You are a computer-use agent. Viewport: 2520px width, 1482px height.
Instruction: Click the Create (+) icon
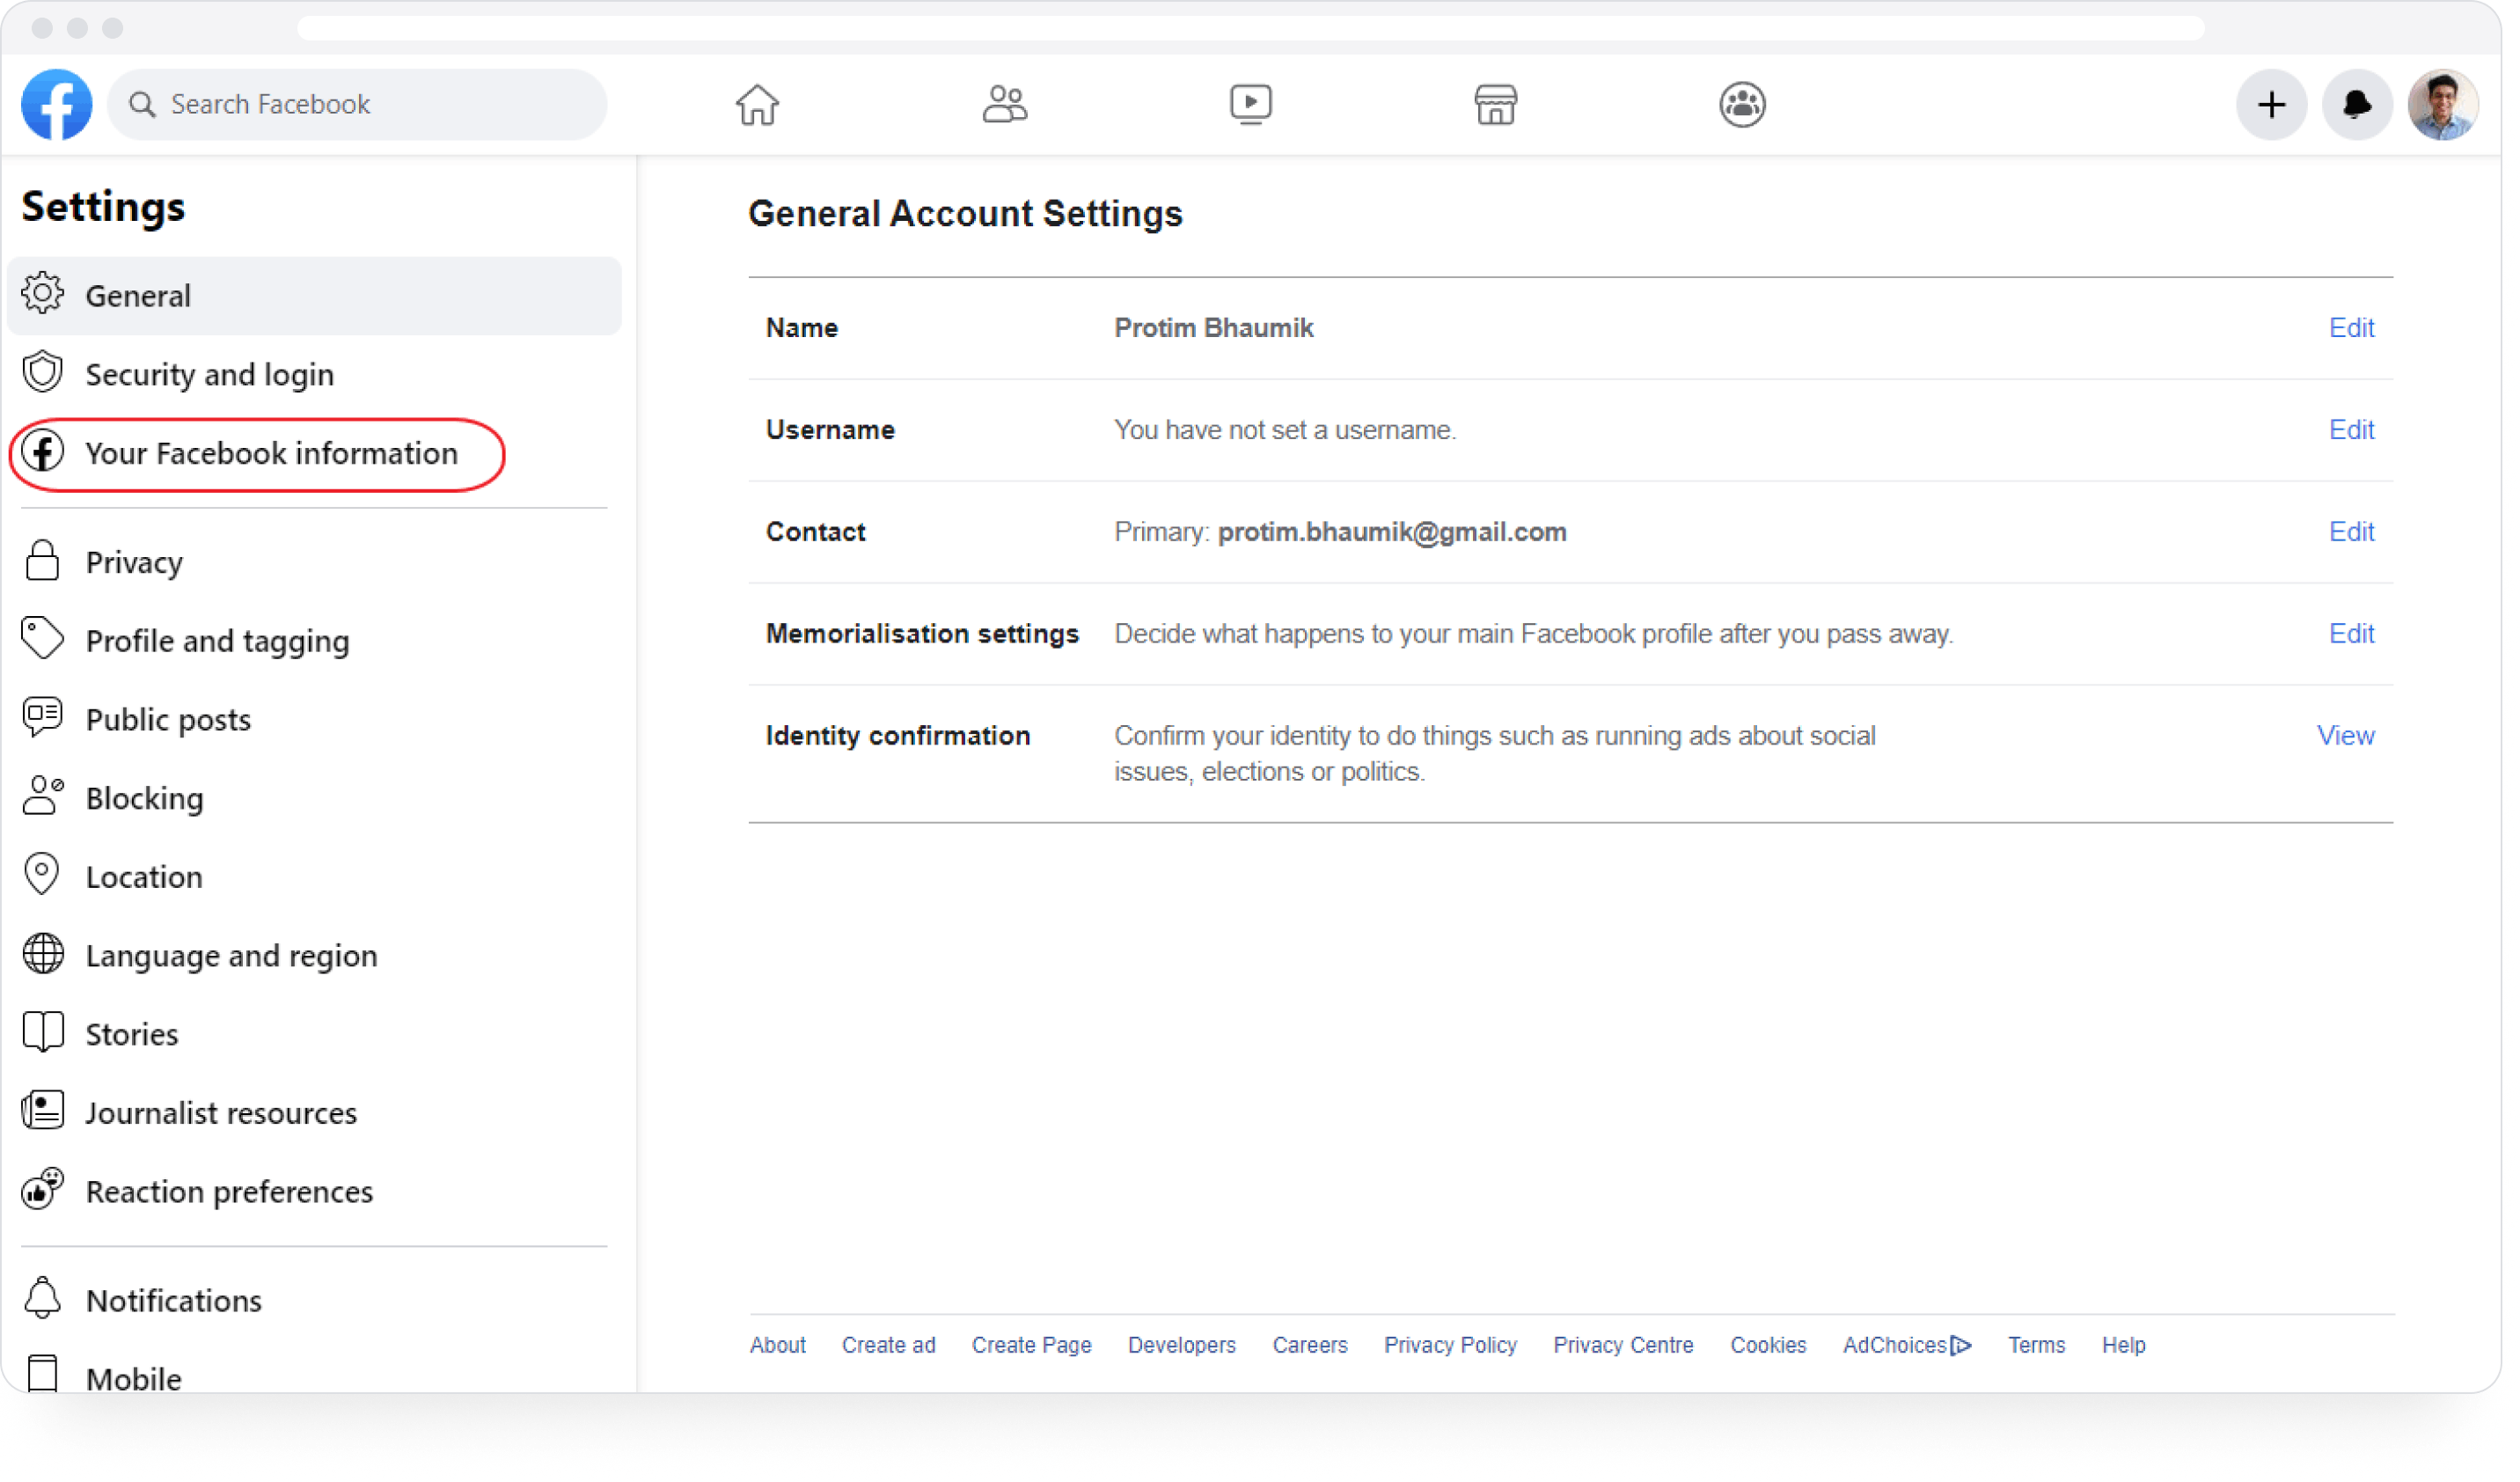(2271, 102)
